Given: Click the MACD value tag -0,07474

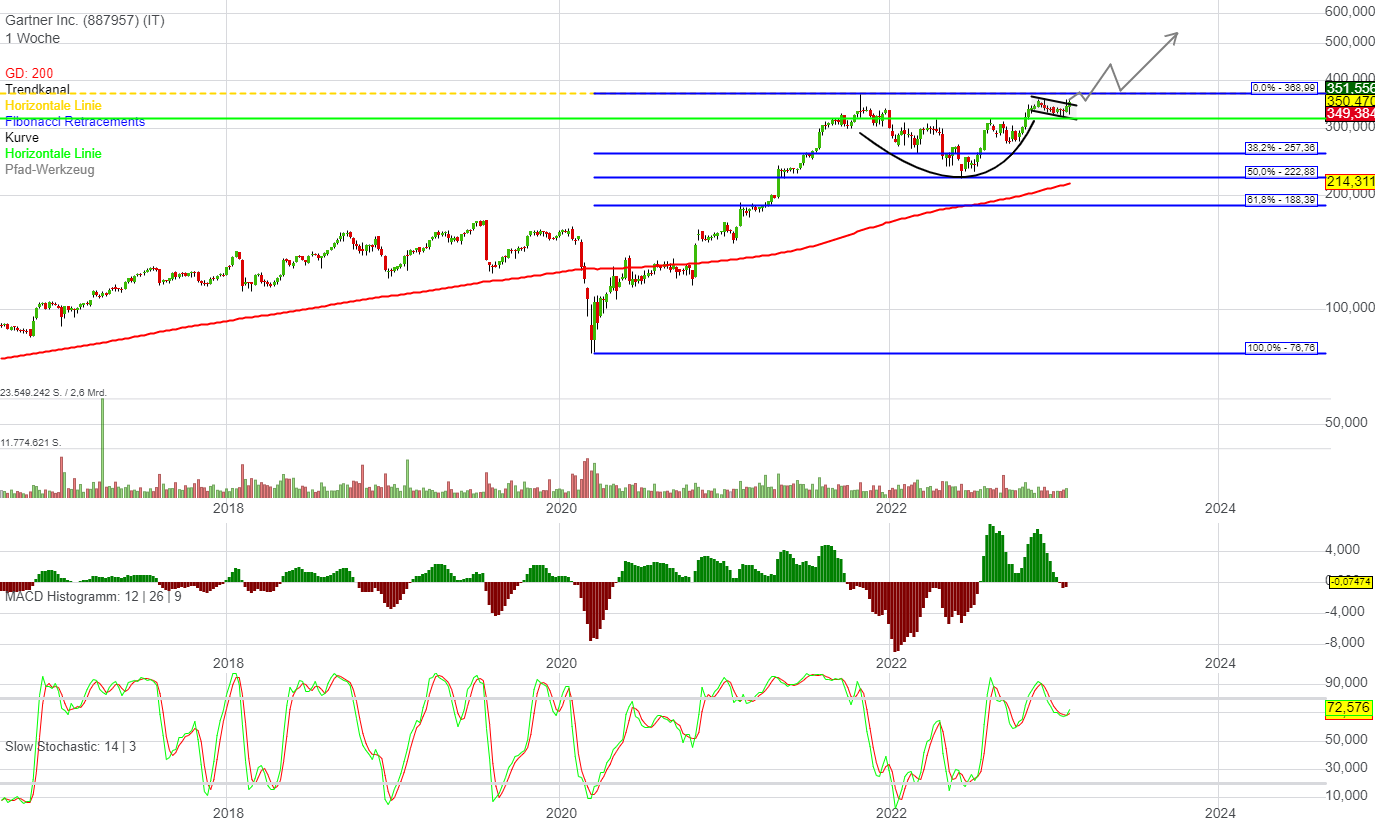Looking at the screenshot, I should (x=1350, y=581).
